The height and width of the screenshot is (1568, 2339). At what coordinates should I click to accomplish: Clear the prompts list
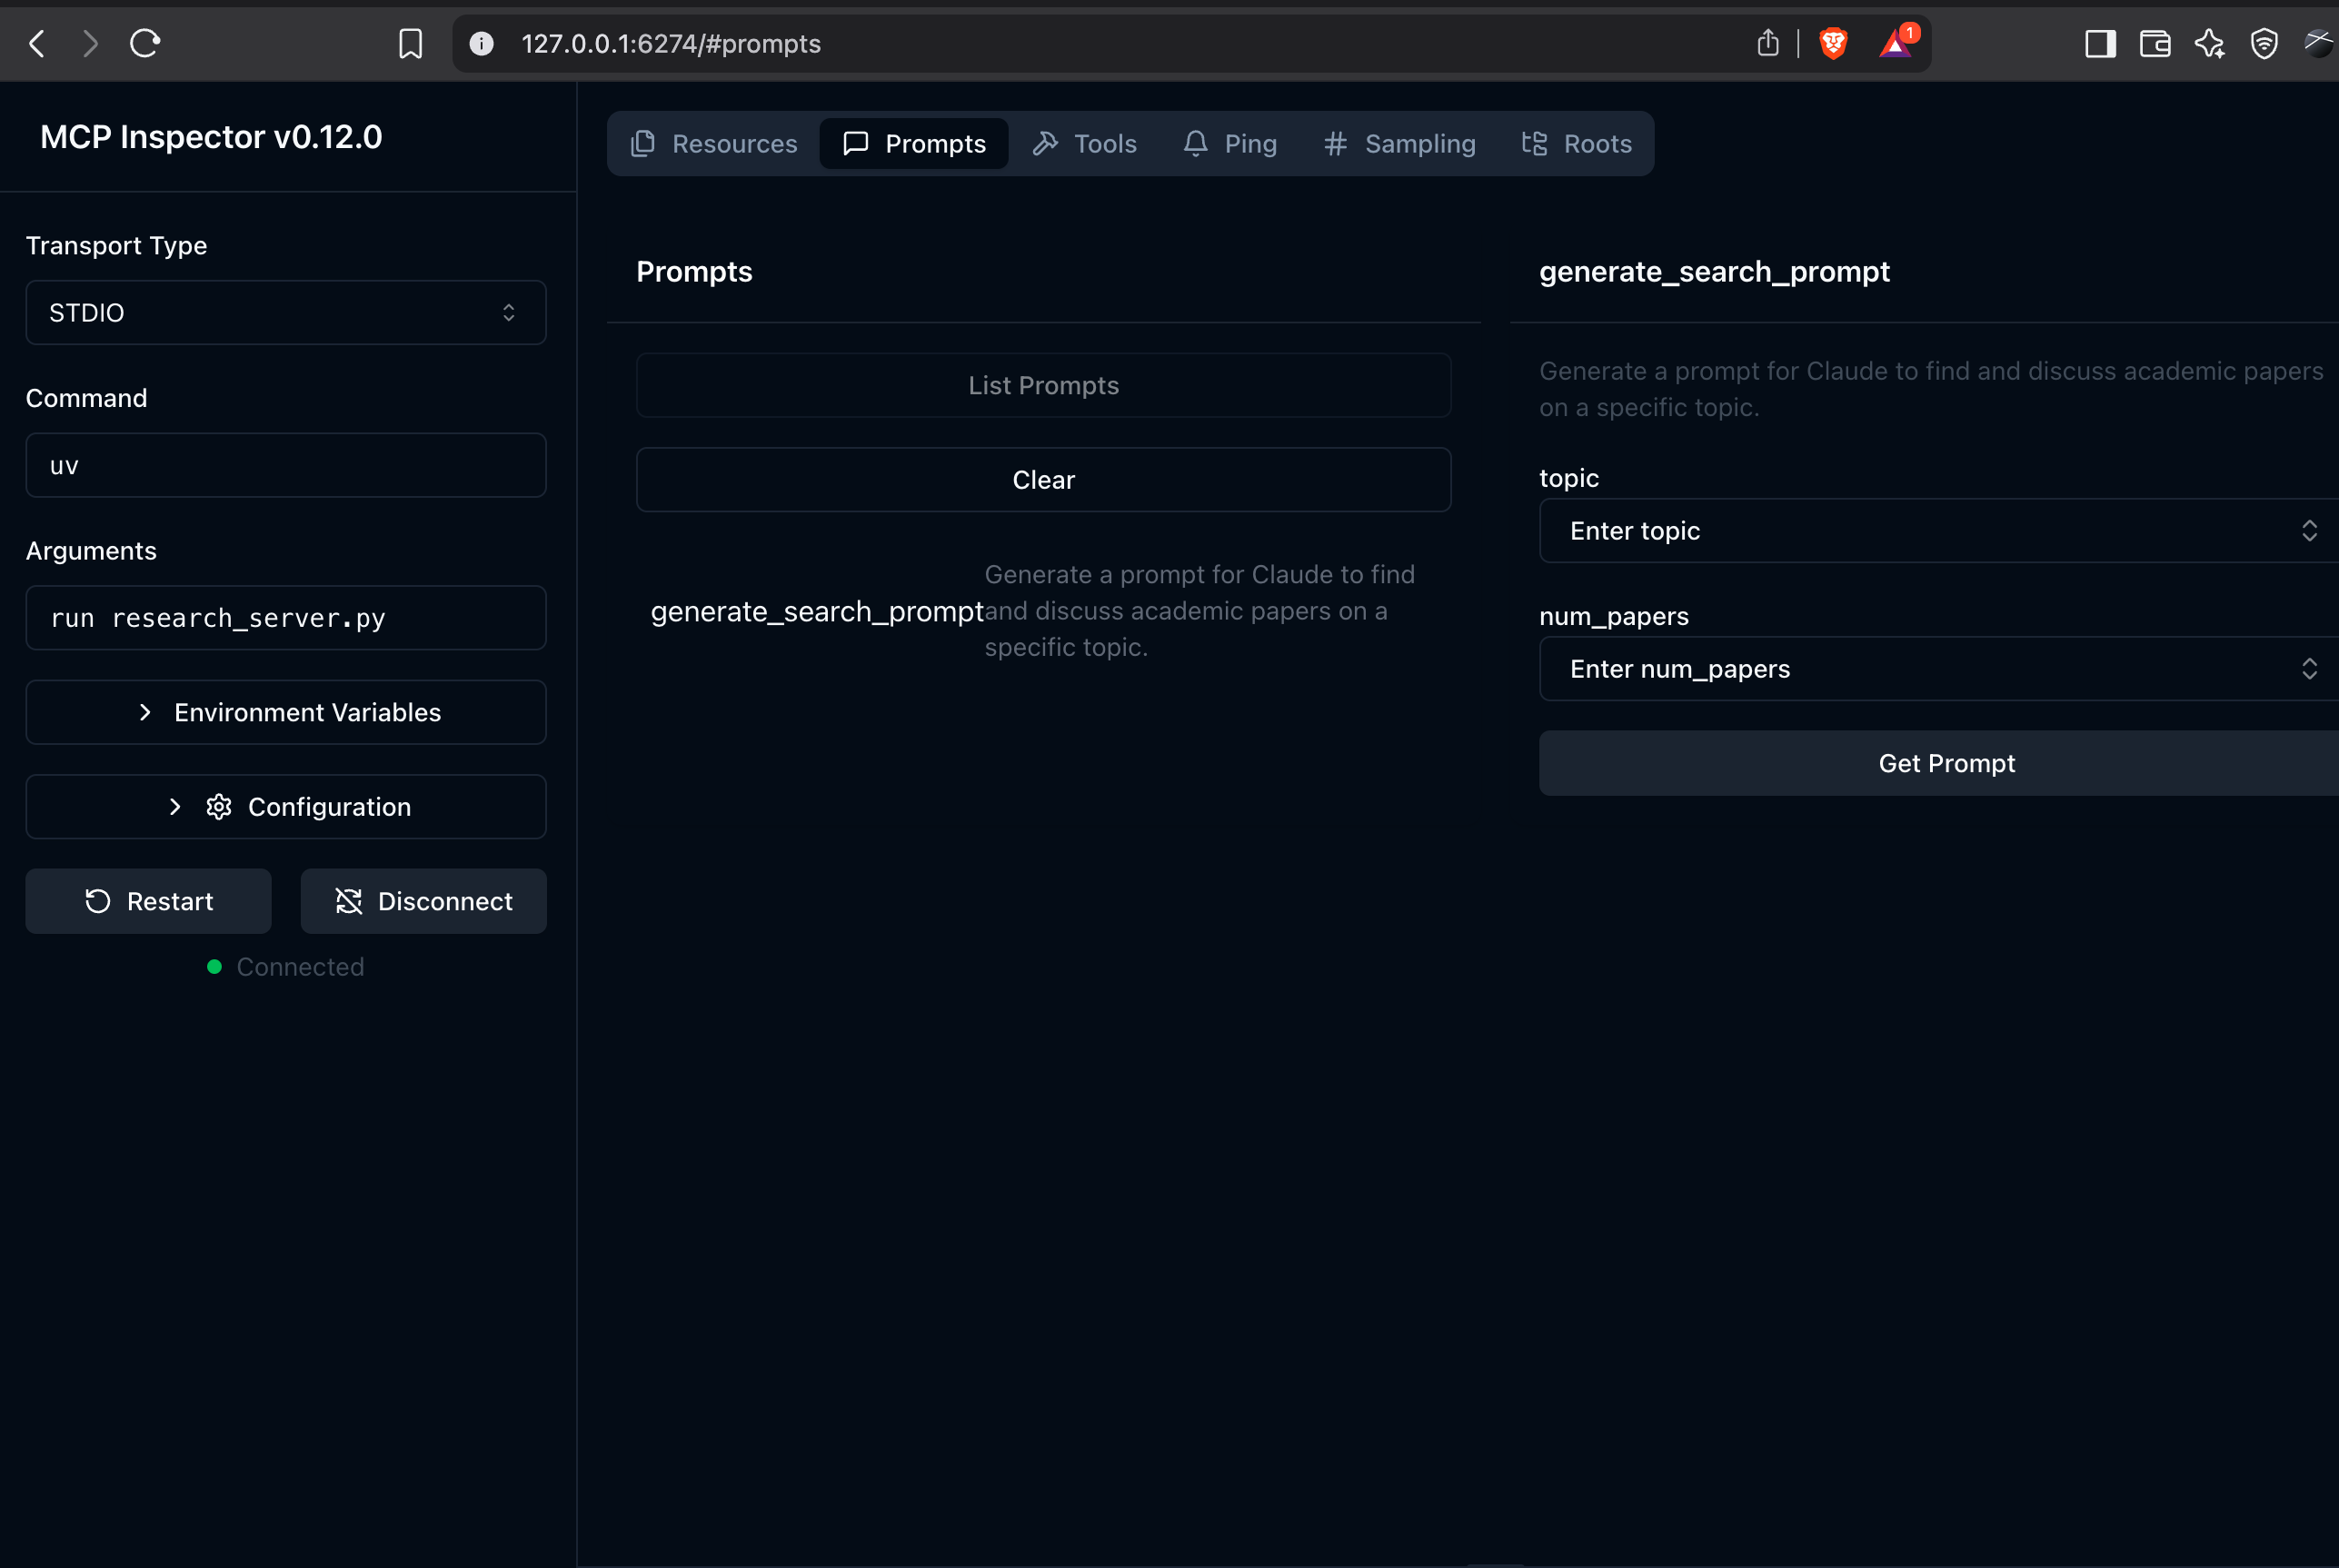pyautogui.click(x=1043, y=480)
